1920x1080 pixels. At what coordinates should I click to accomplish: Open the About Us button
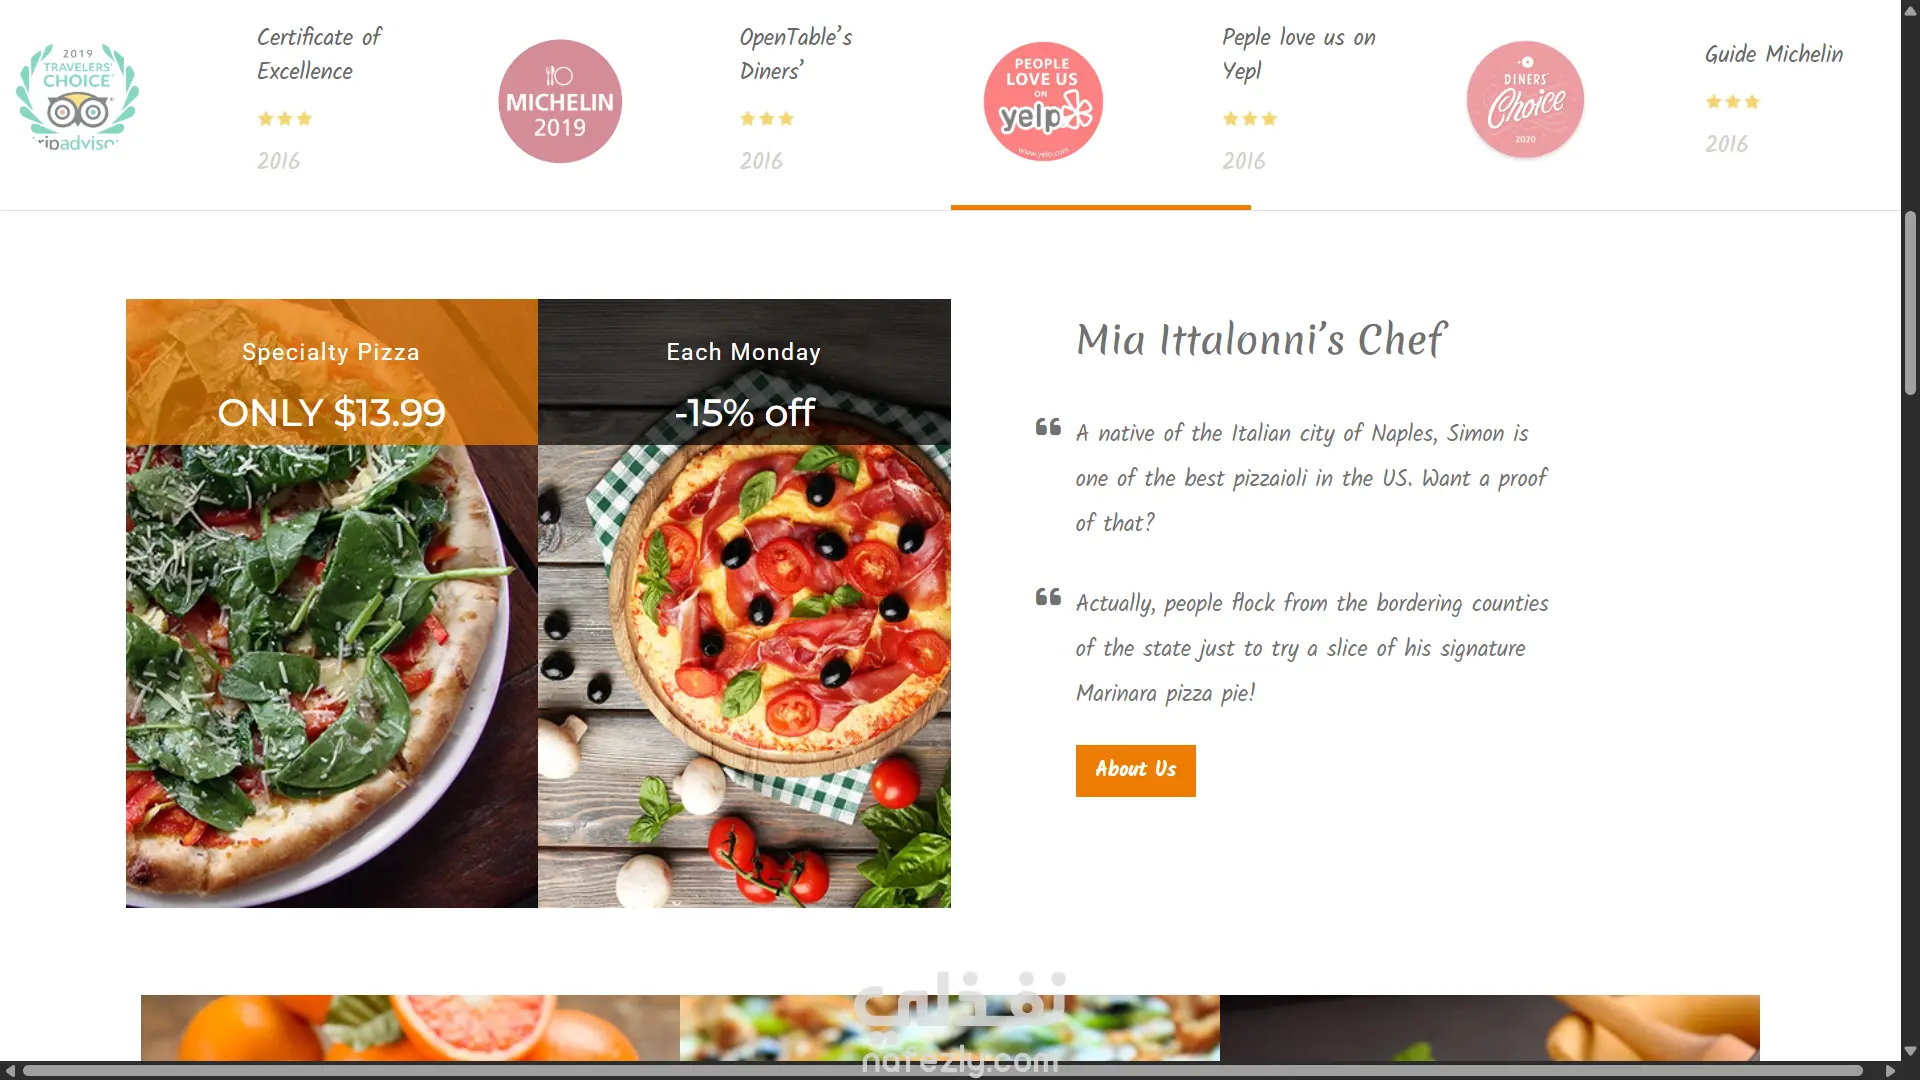(x=1135, y=770)
